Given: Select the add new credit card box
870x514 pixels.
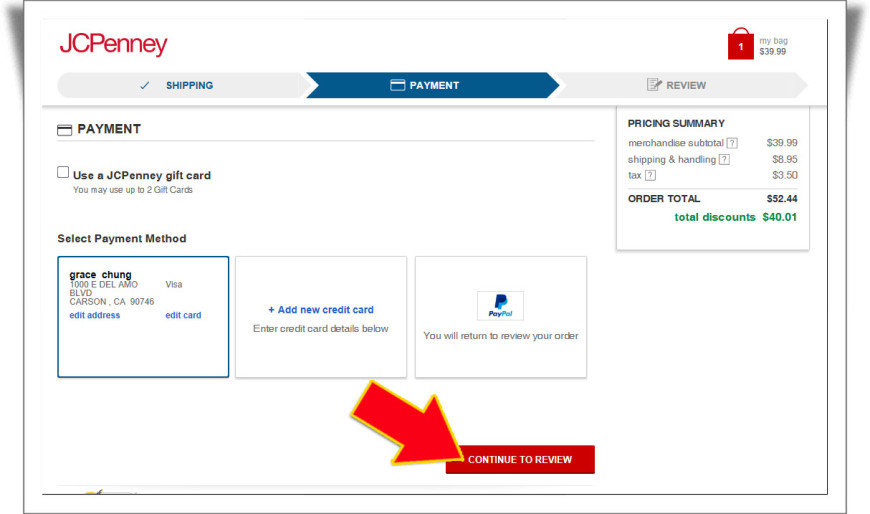Looking at the screenshot, I should coord(321,317).
